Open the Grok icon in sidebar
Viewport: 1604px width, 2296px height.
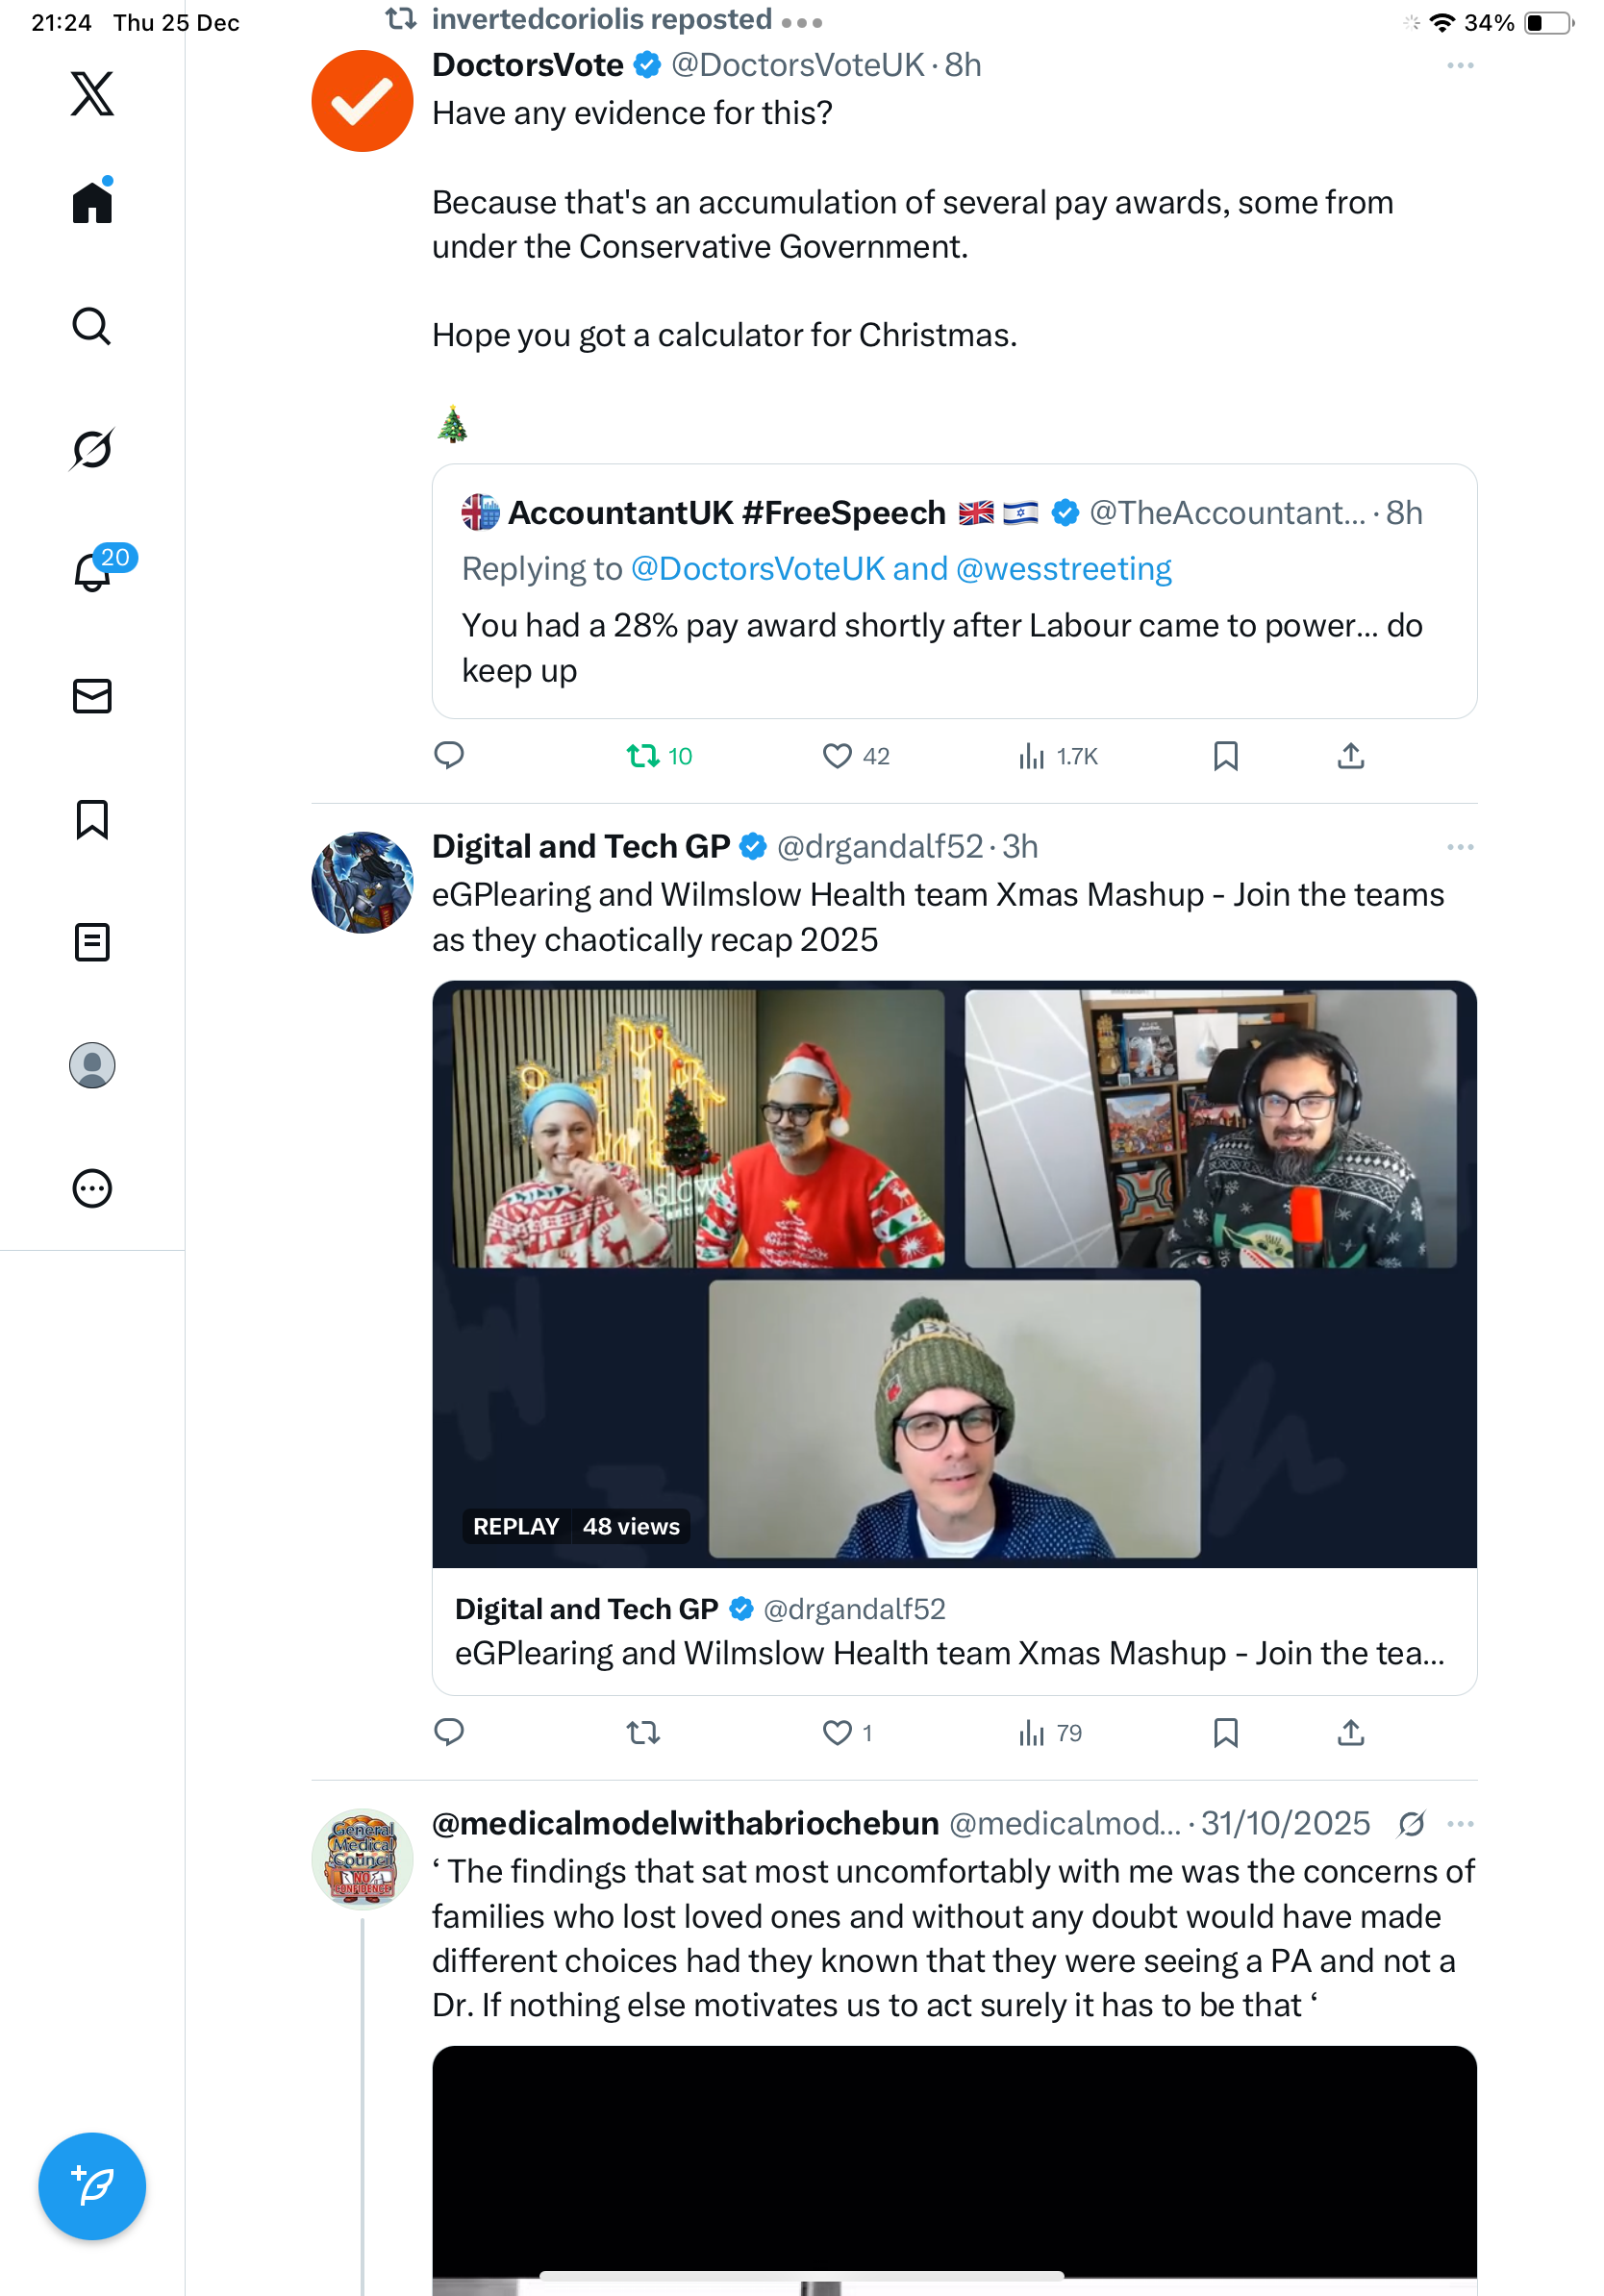click(x=92, y=449)
